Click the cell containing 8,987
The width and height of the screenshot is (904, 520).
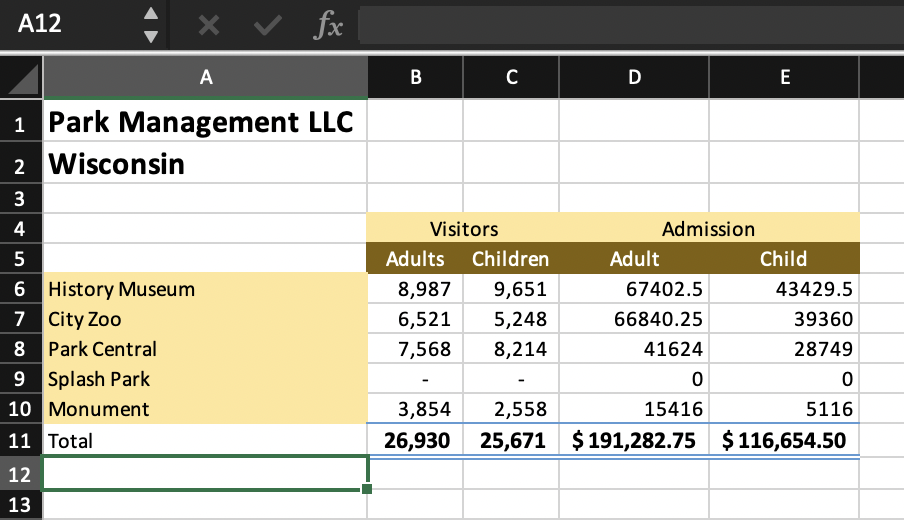pyautogui.click(x=415, y=289)
